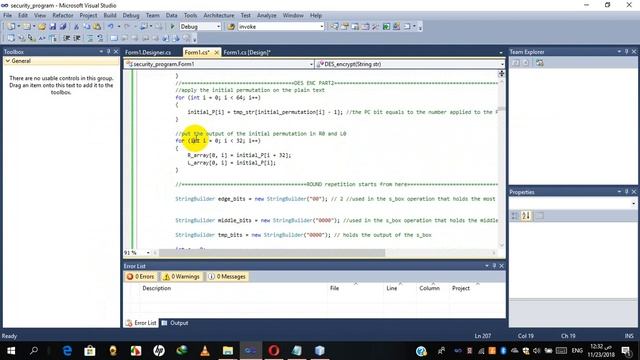The height and width of the screenshot is (360, 640).
Task: Start debugging with the green play icon
Action: [x=172, y=27]
